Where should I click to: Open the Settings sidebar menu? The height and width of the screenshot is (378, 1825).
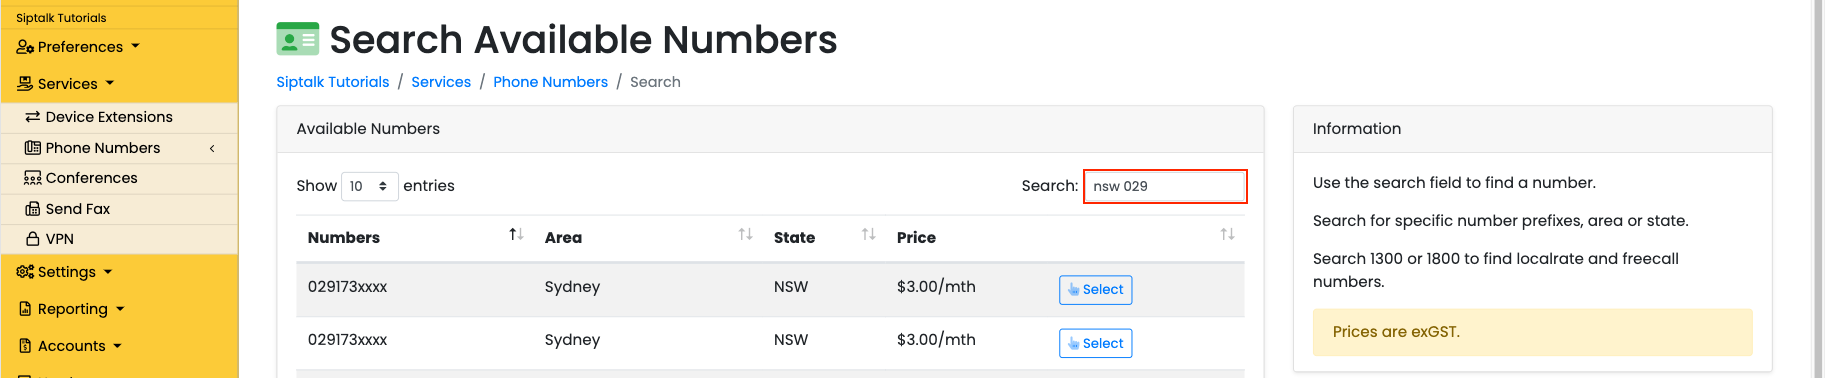pyautogui.click(x=64, y=272)
